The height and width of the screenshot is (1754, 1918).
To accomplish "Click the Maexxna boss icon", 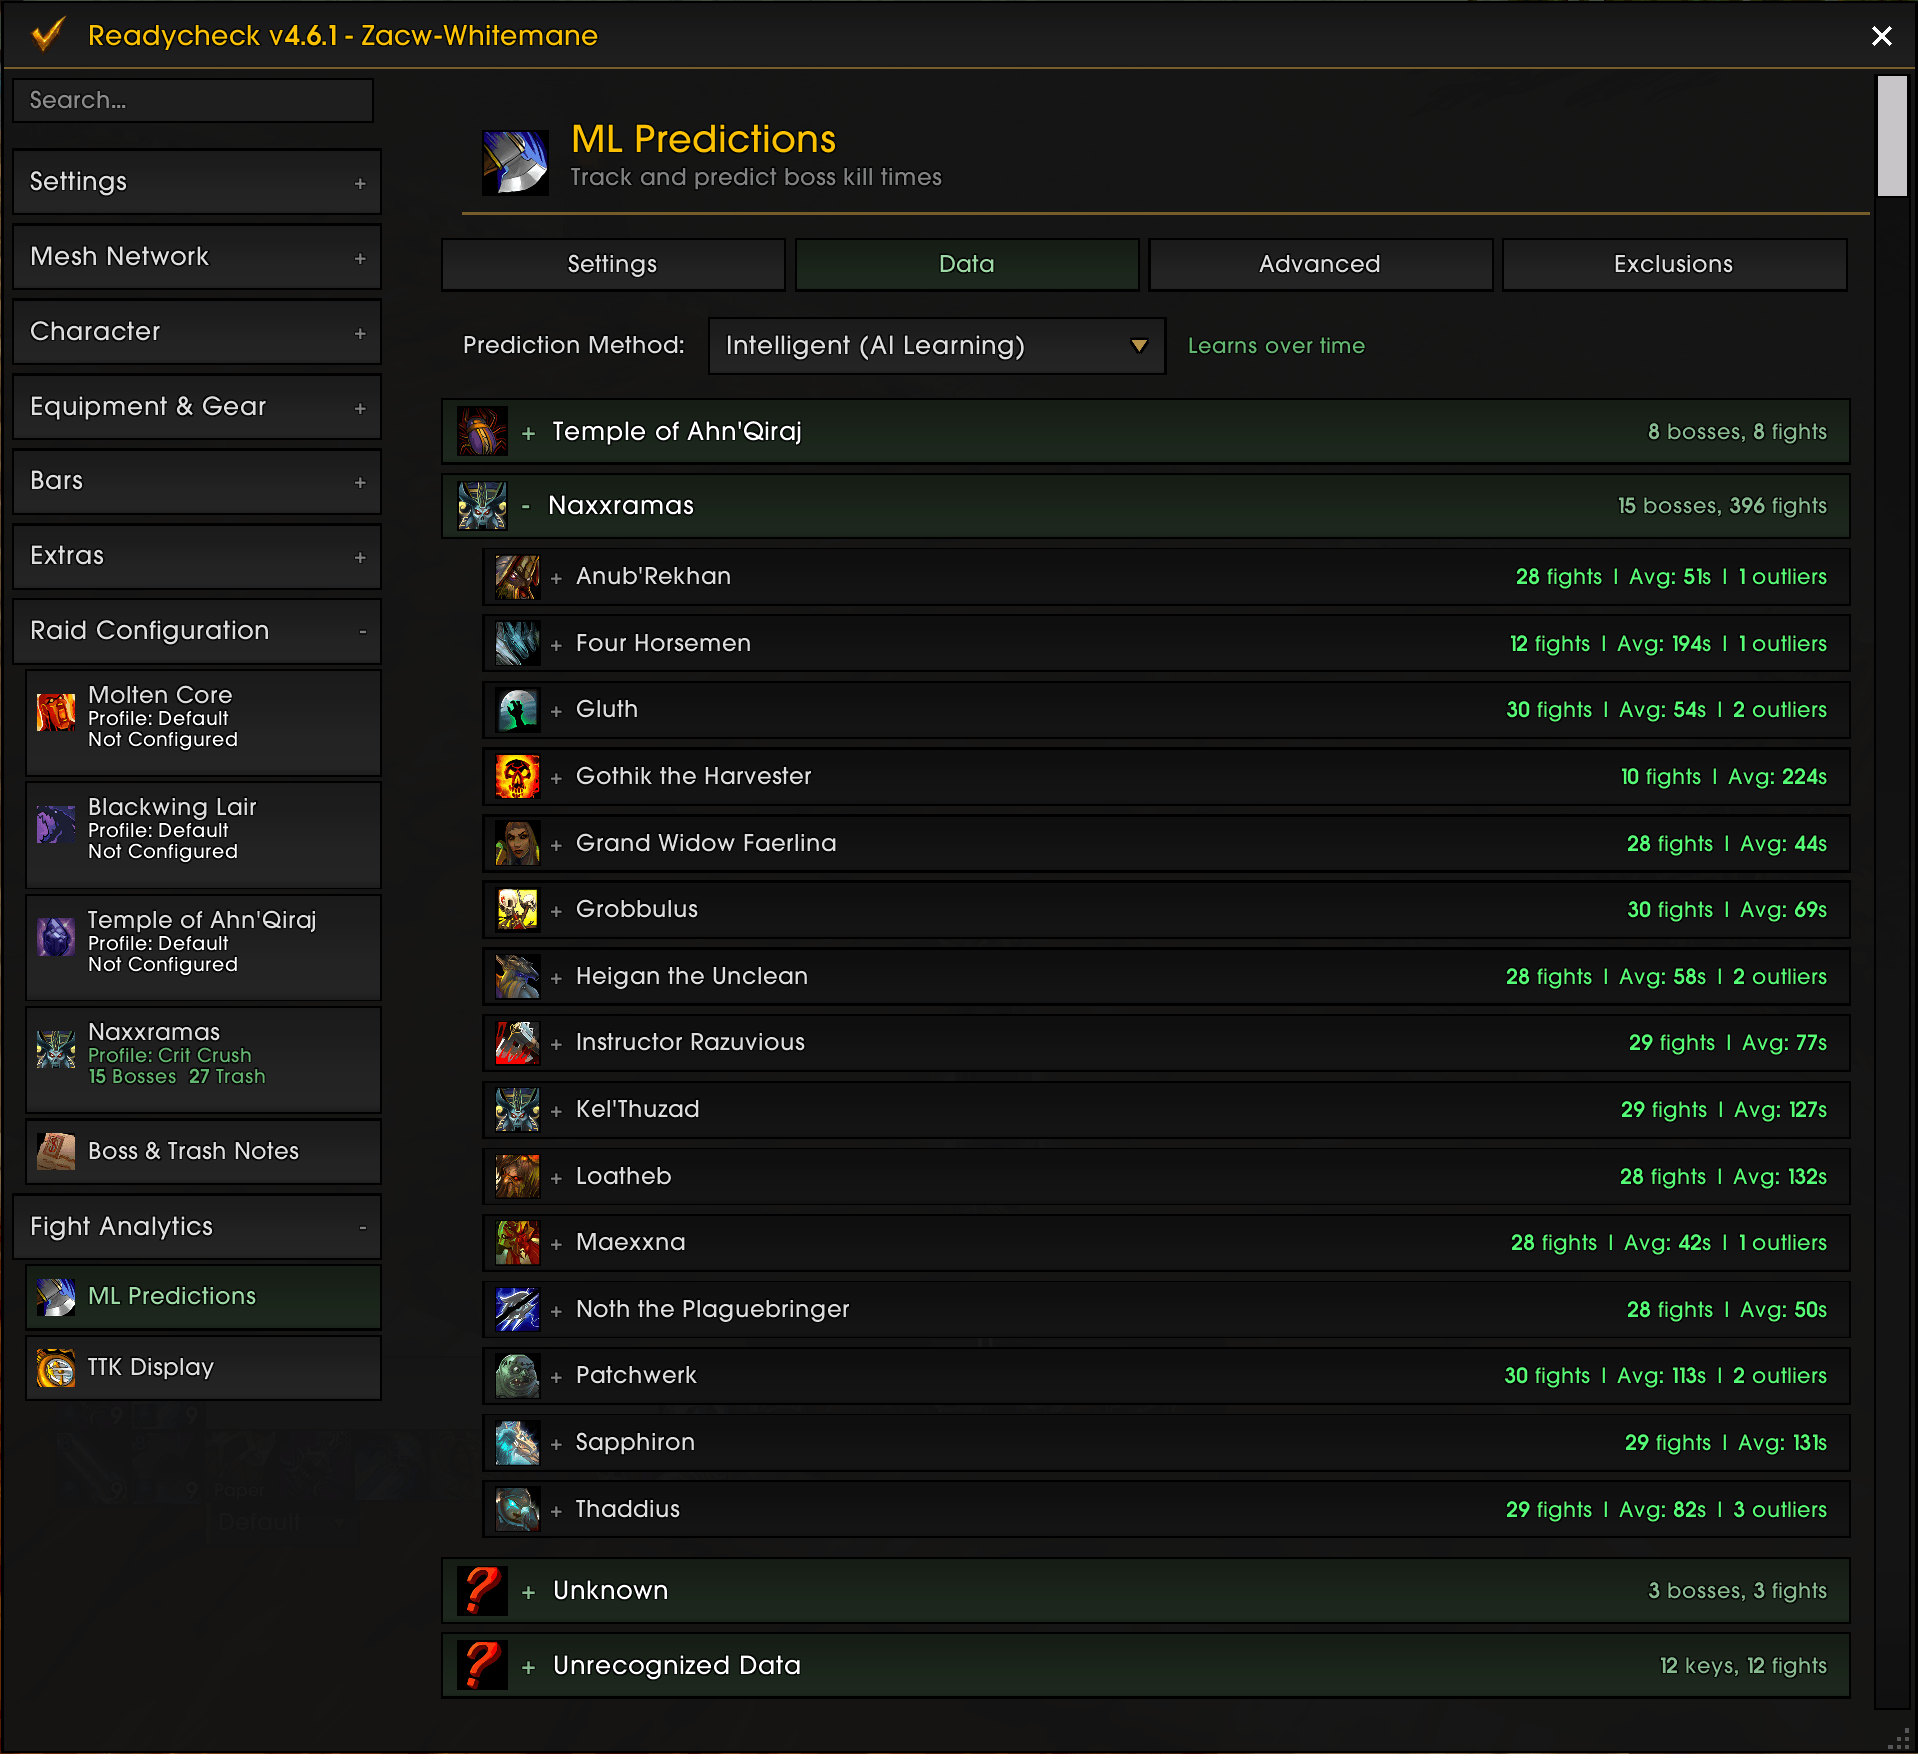I will coord(517,1243).
